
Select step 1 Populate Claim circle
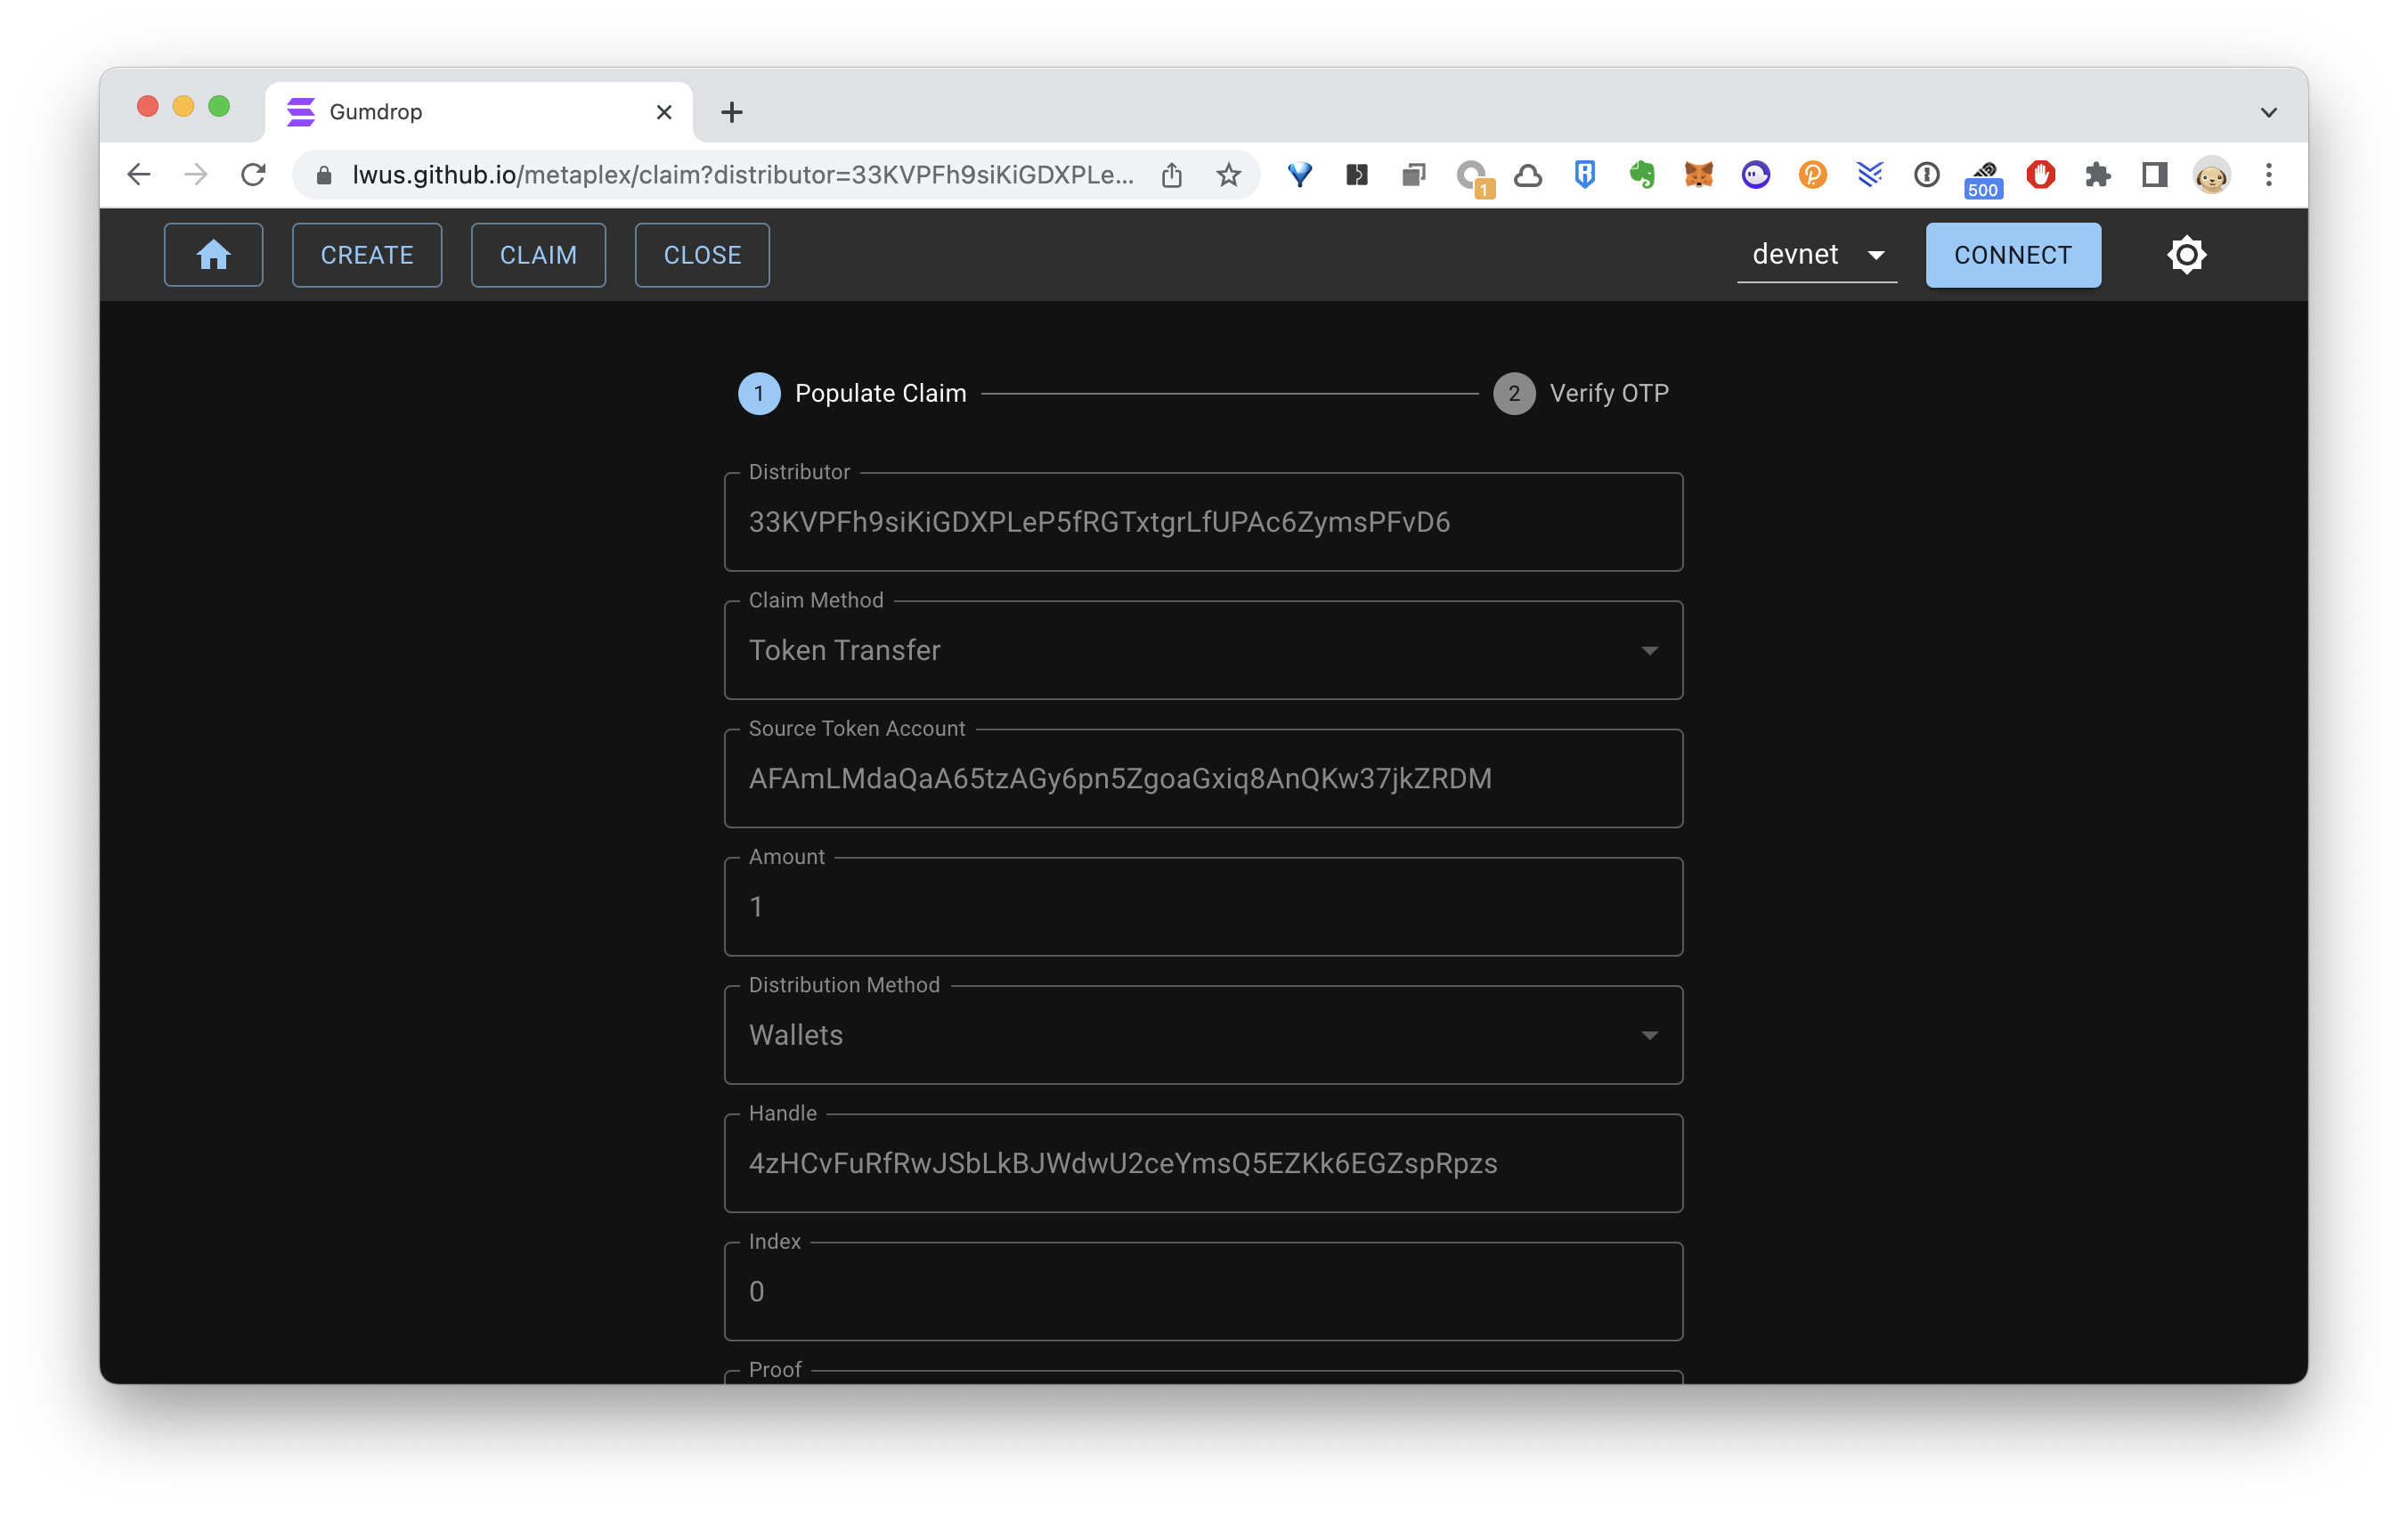(x=758, y=393)
